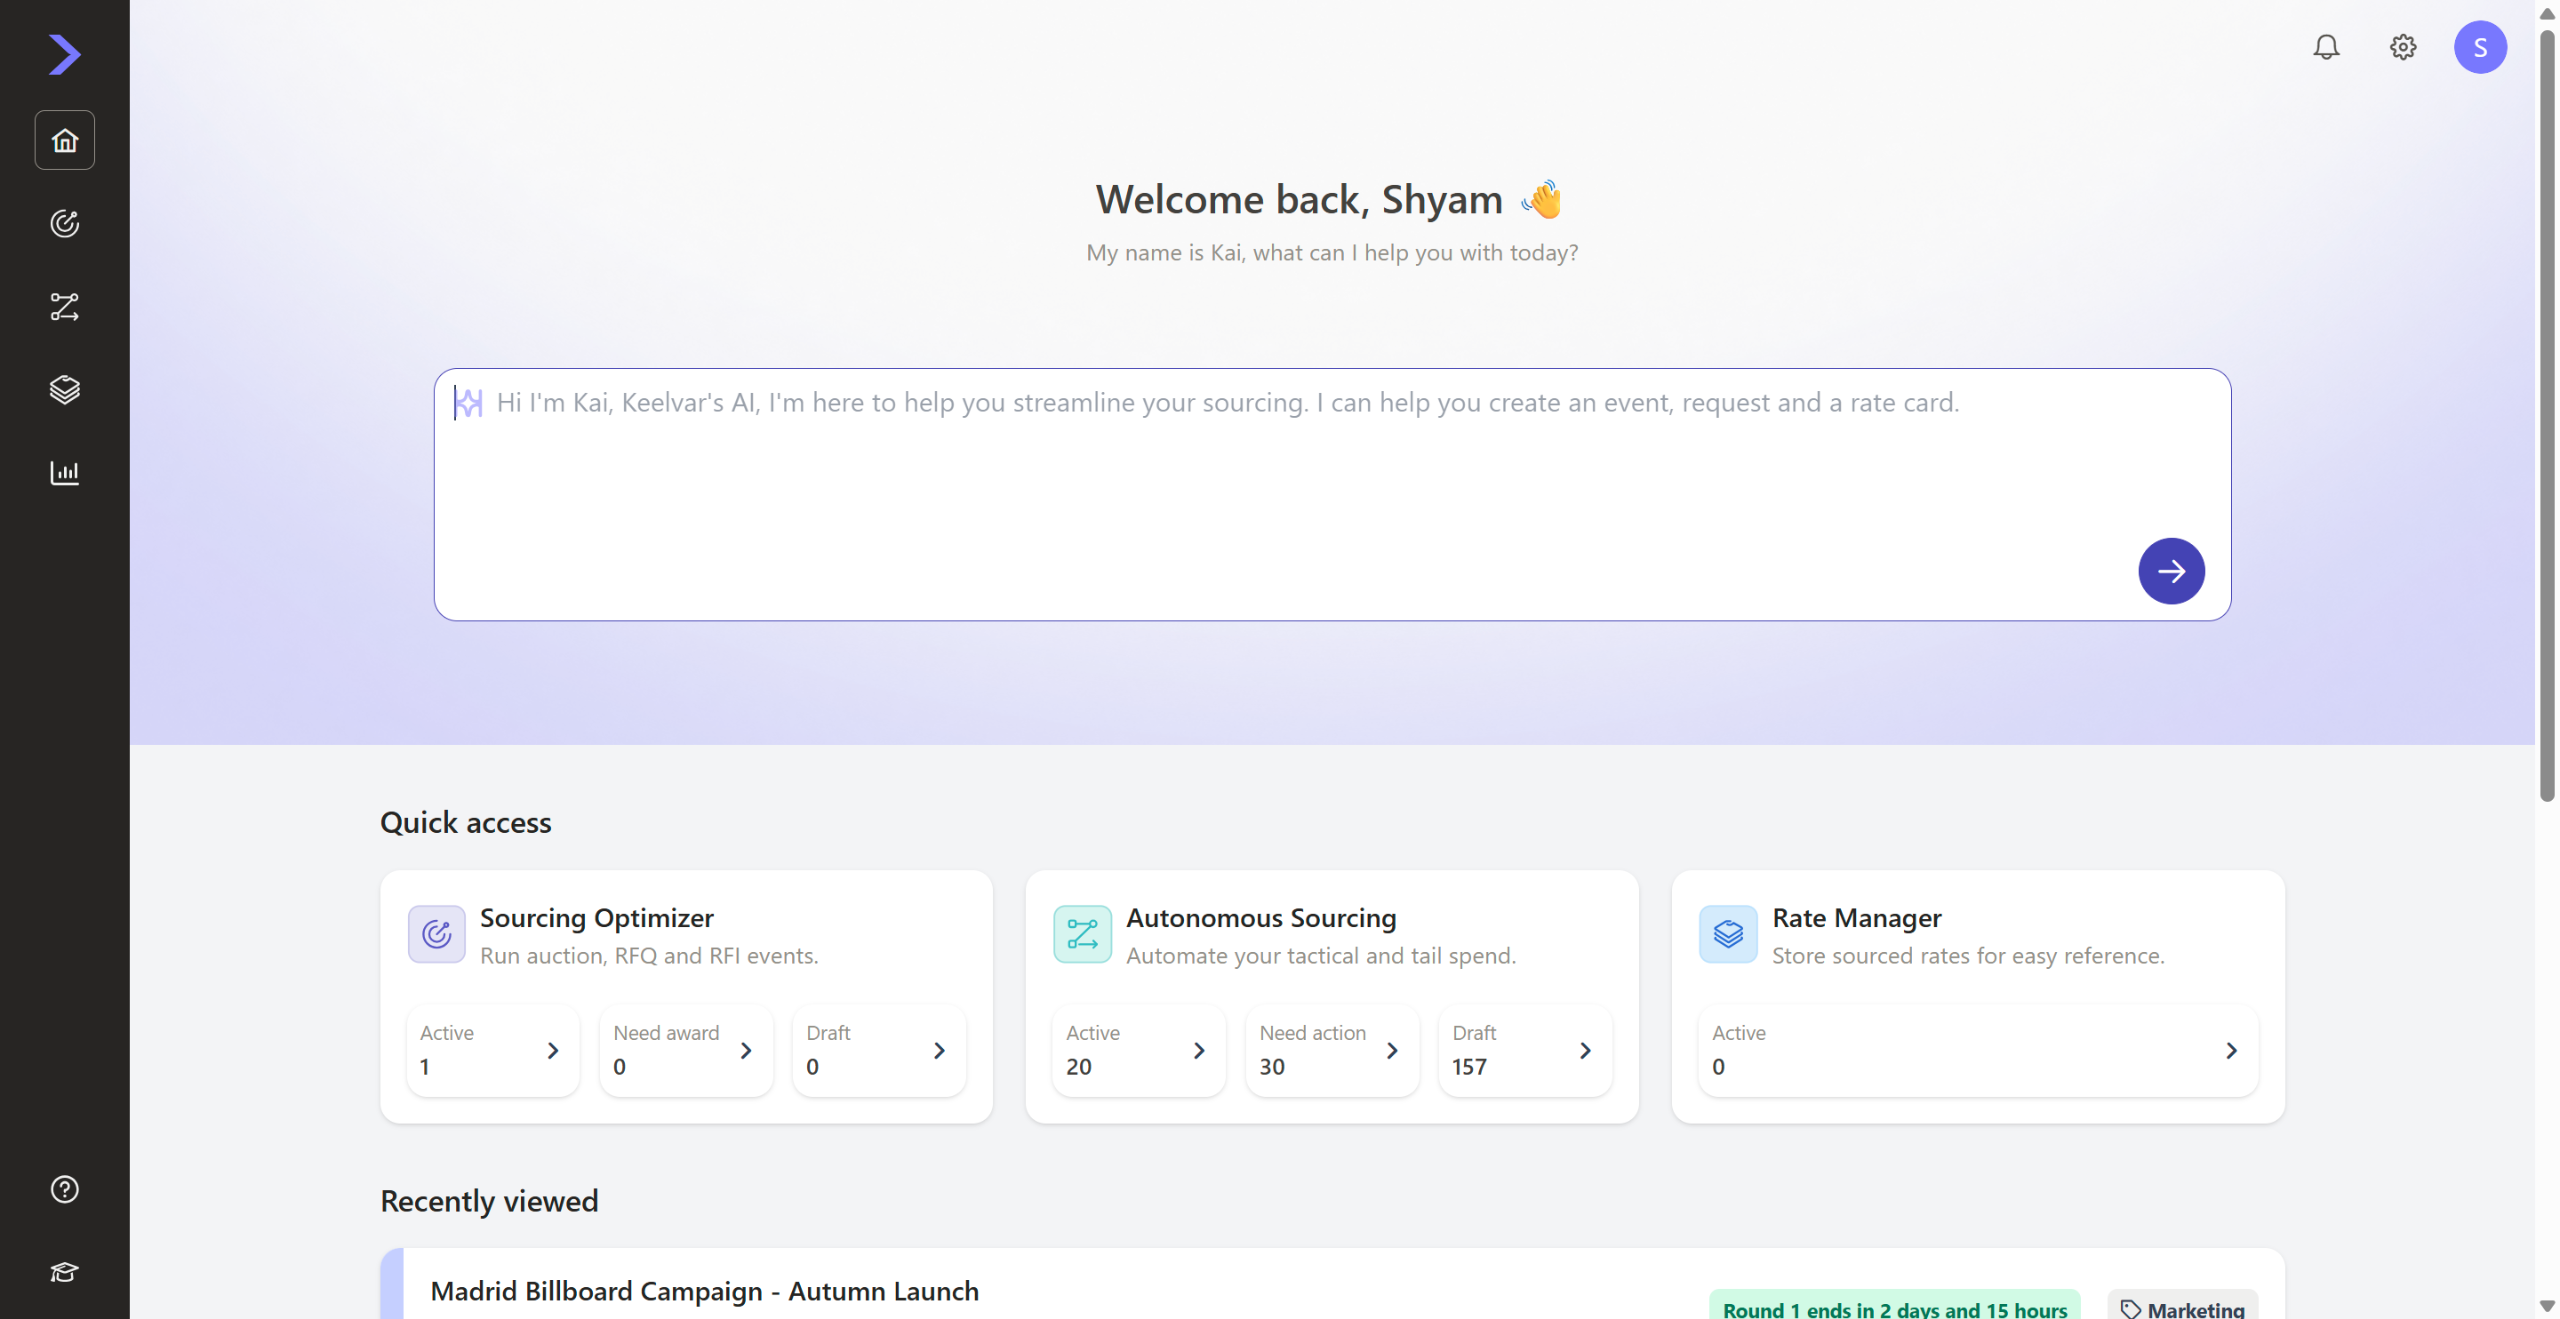Viewport: 2560px width, 1319px height.
Task: Click the page vertical scrollbar
Action: point(2547,415)
